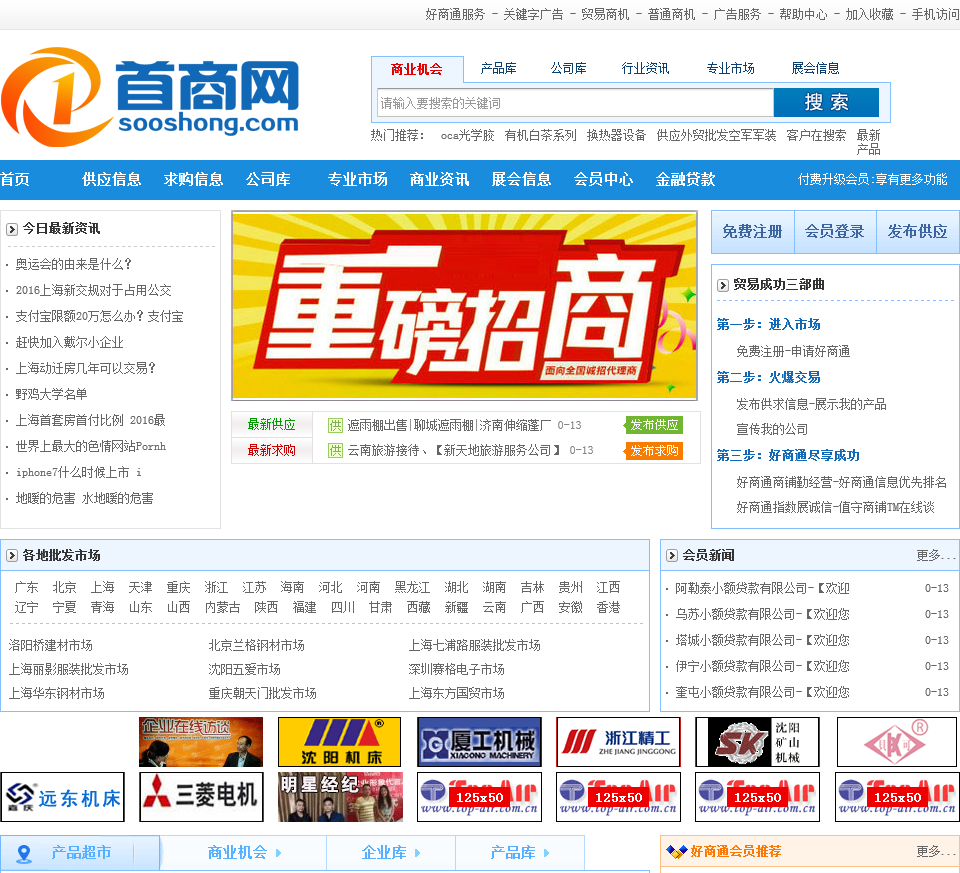Open the 远东机床 logo ad
The image size is (960, 873).
[x=62, y=797]
